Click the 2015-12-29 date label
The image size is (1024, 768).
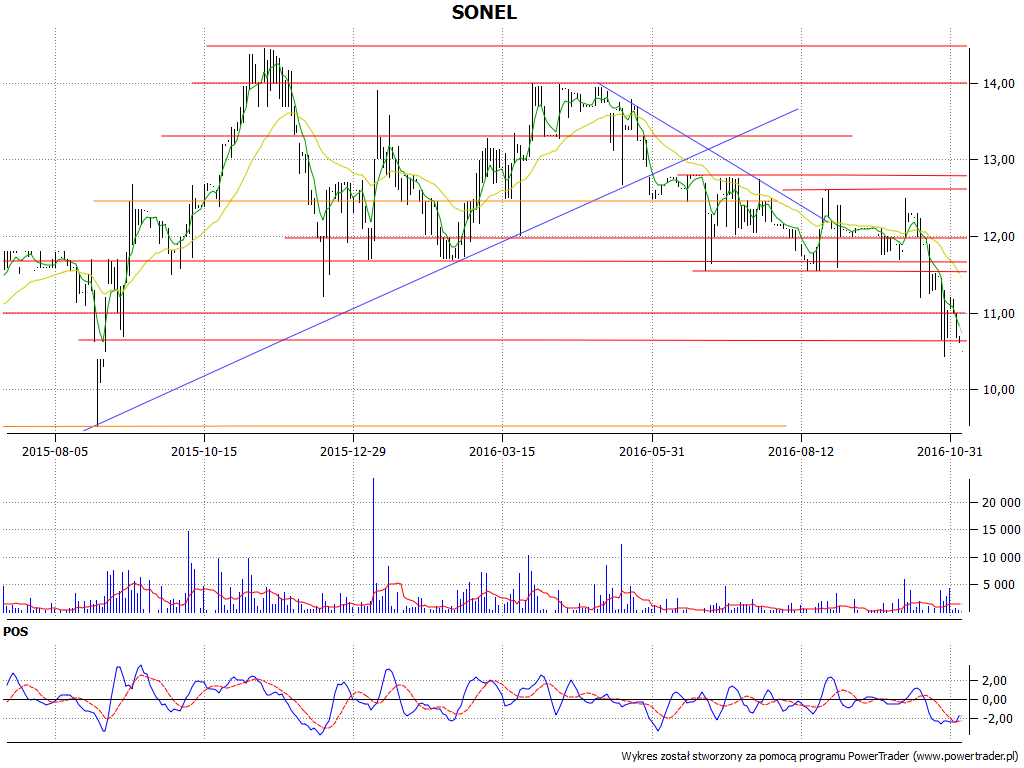pyautogui.click(x=353, y=451)
